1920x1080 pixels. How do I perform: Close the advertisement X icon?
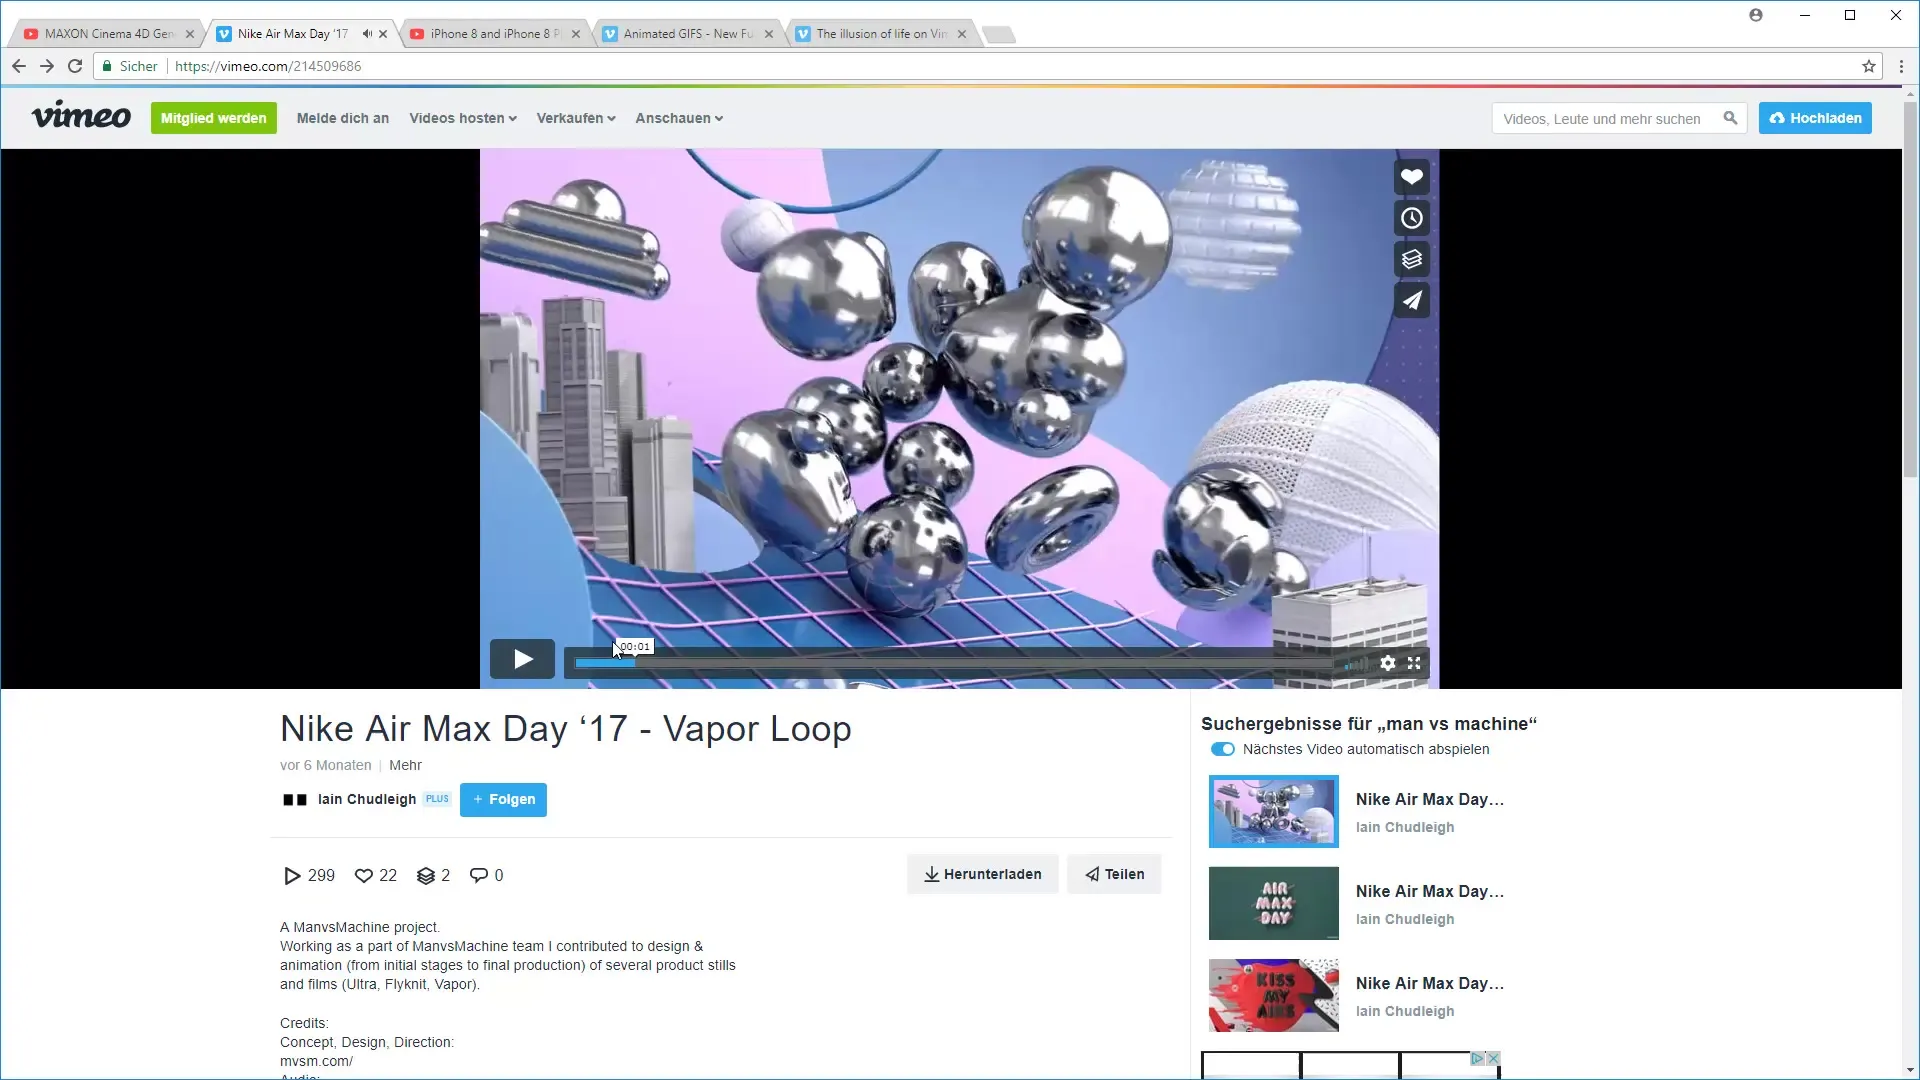[x=1493, y=1058]
